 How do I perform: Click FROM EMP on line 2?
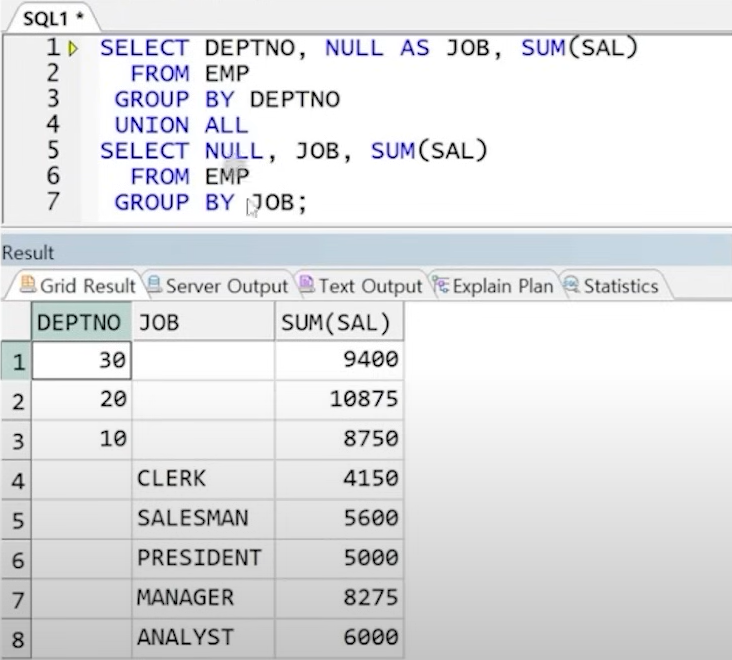[190, 74]
